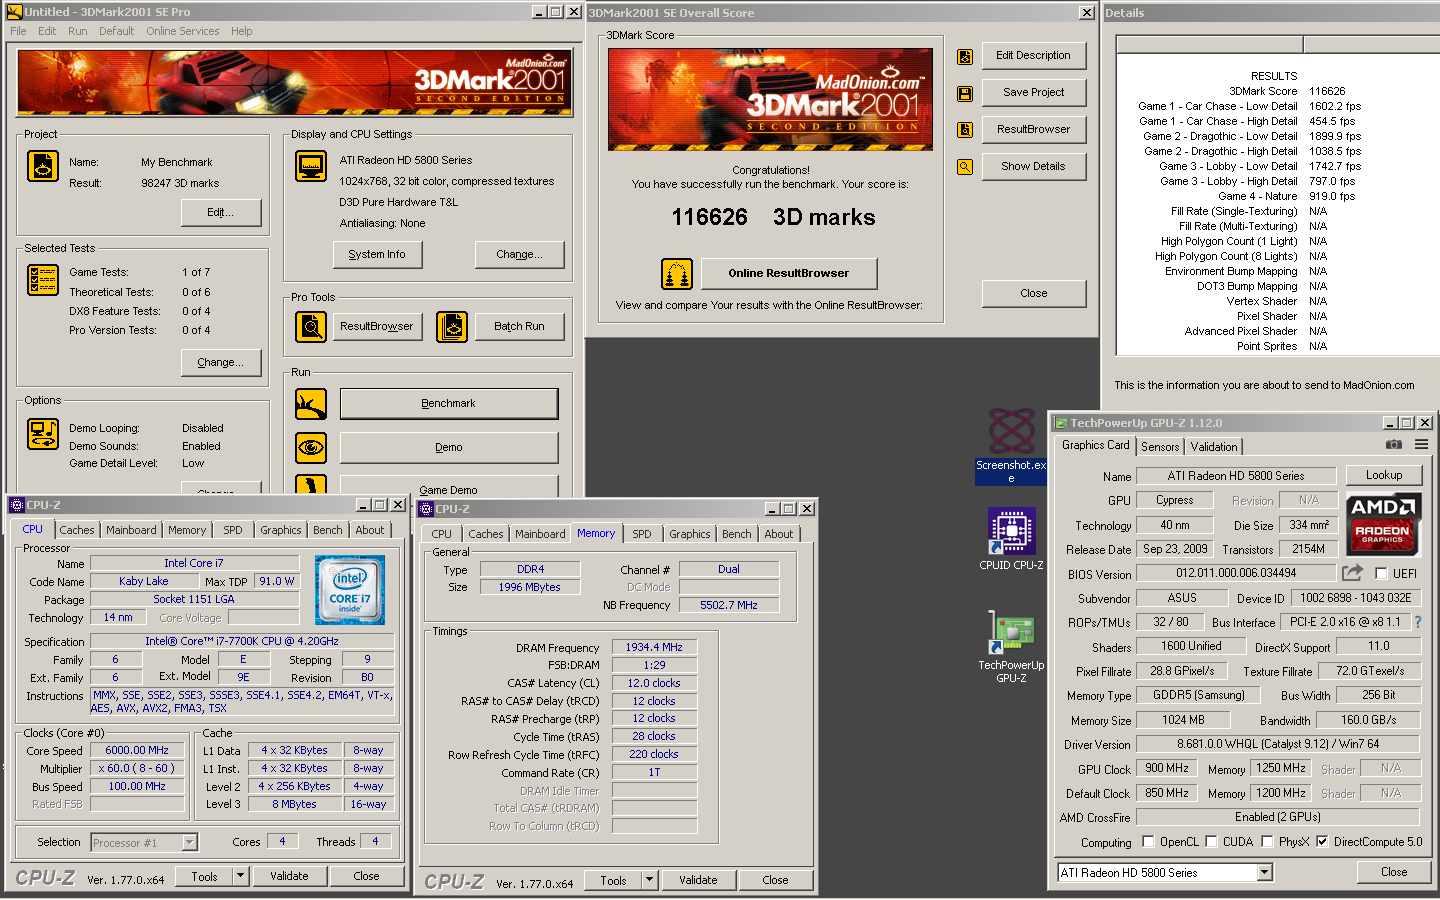Click the Options demo looping icon

(43, 434)
